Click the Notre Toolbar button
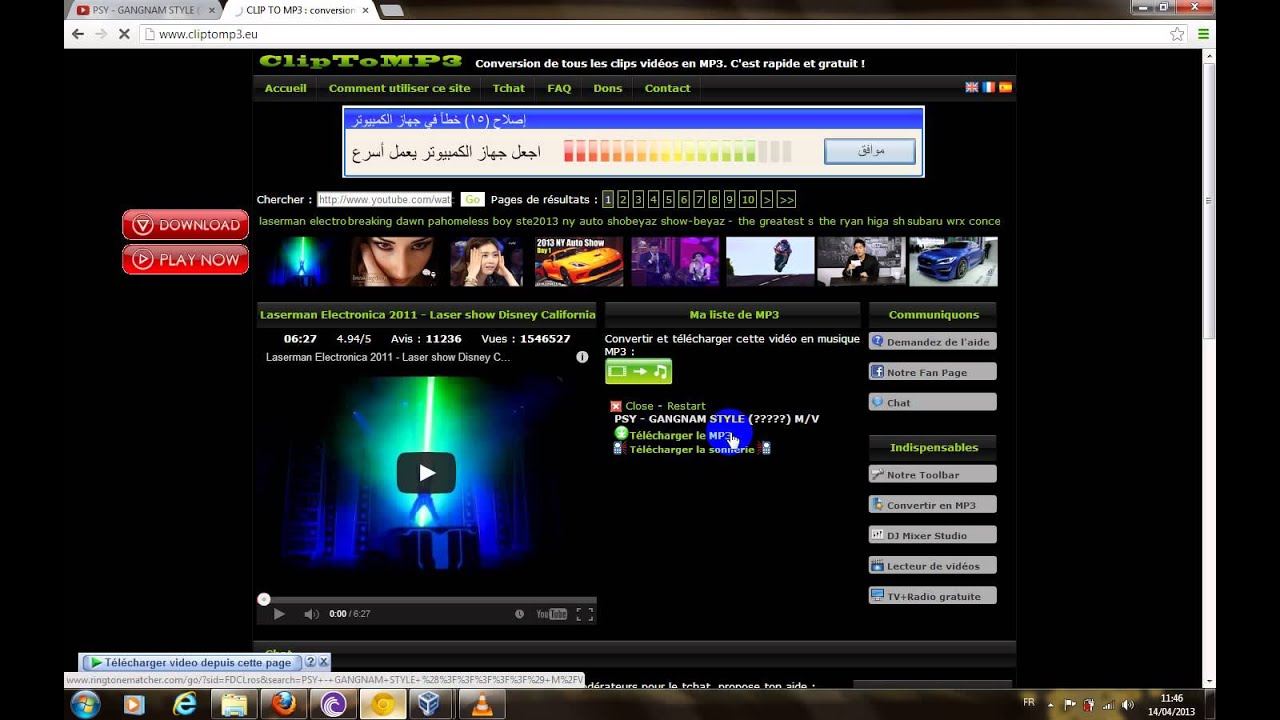 (x=932, y=475)
